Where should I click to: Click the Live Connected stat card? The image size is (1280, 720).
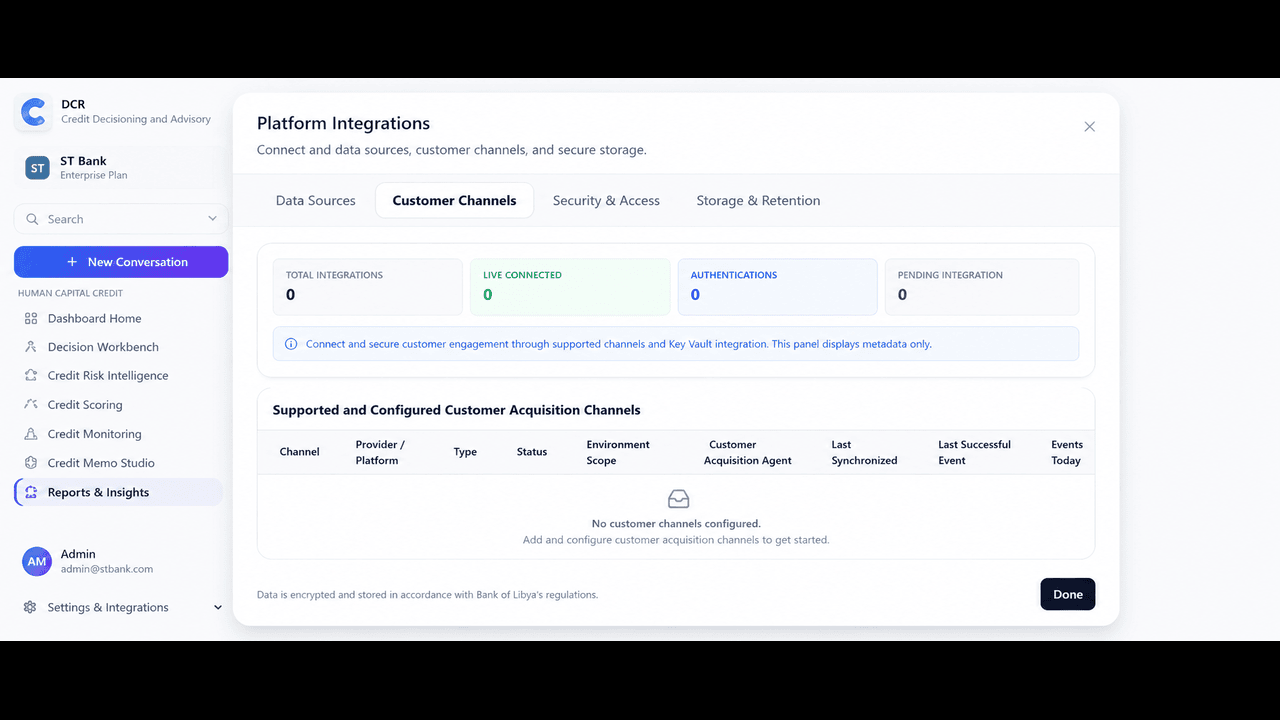[x=570, y=287]
